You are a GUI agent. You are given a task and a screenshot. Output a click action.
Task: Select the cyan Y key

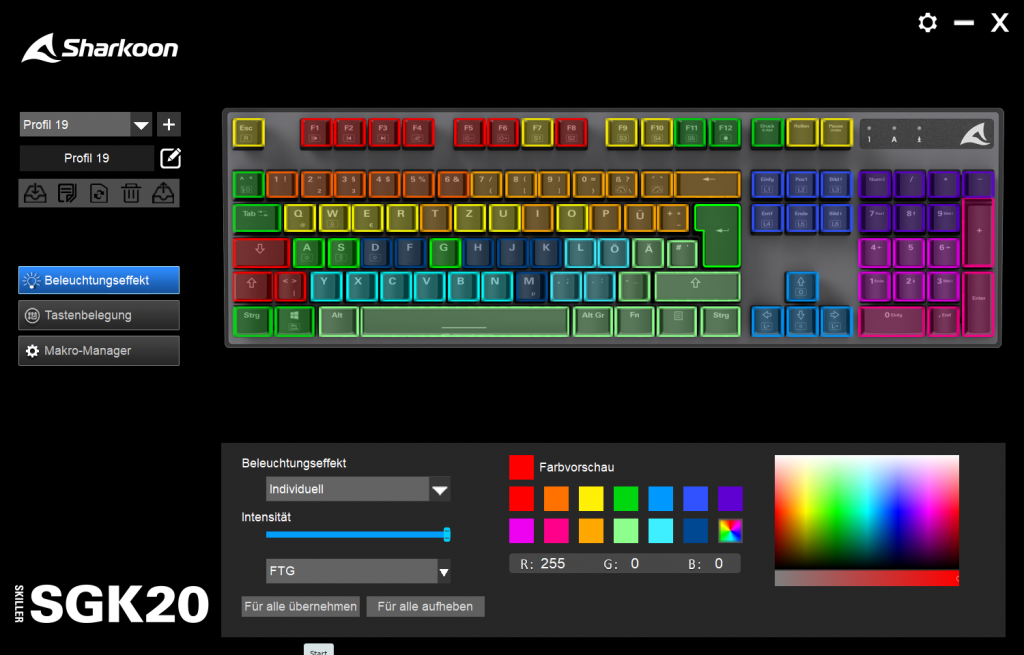coord(325,286)
